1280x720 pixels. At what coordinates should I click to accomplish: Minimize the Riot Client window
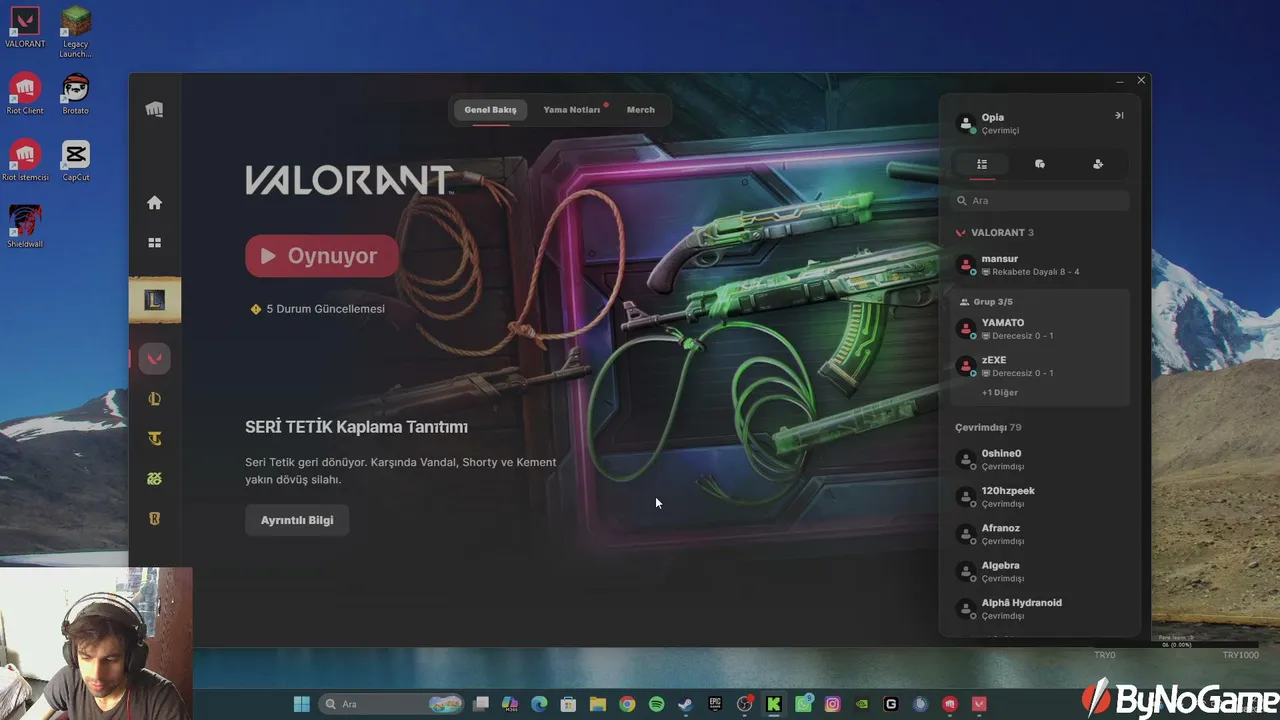click(x=1120, y=81)
